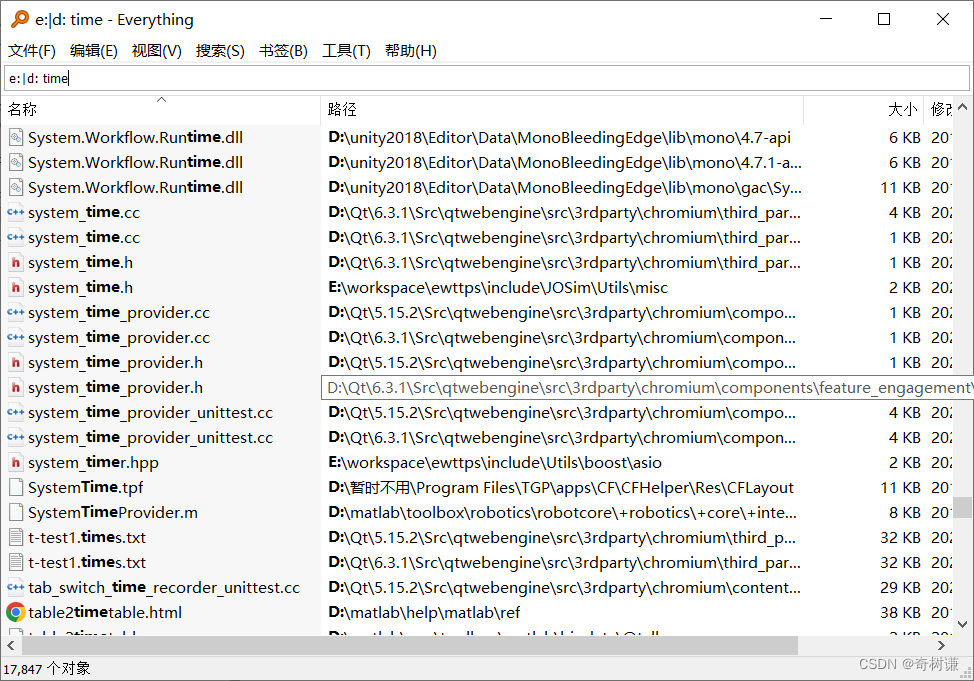The width and height of the screenshot is (974, 681).
Task: Click the 29 KB size of tab_switch_time_recorder_unittest.cc
Action: 900,587
